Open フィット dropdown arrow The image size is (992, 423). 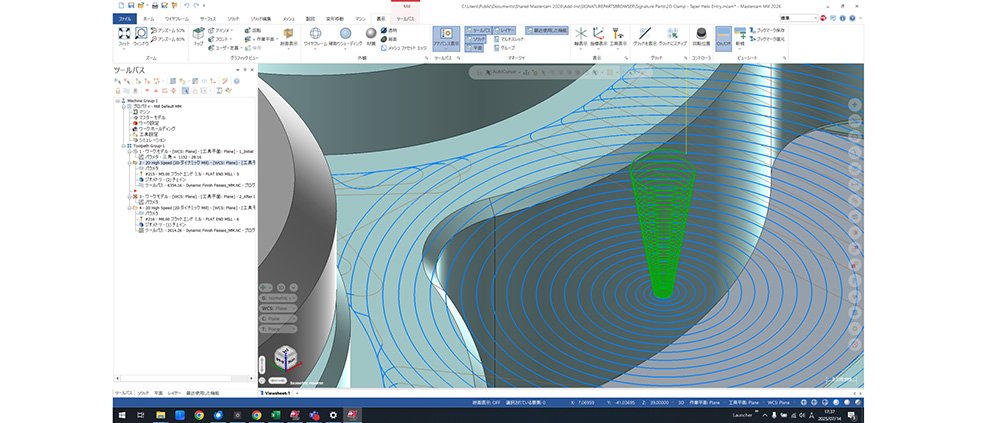tap(124, 49)
